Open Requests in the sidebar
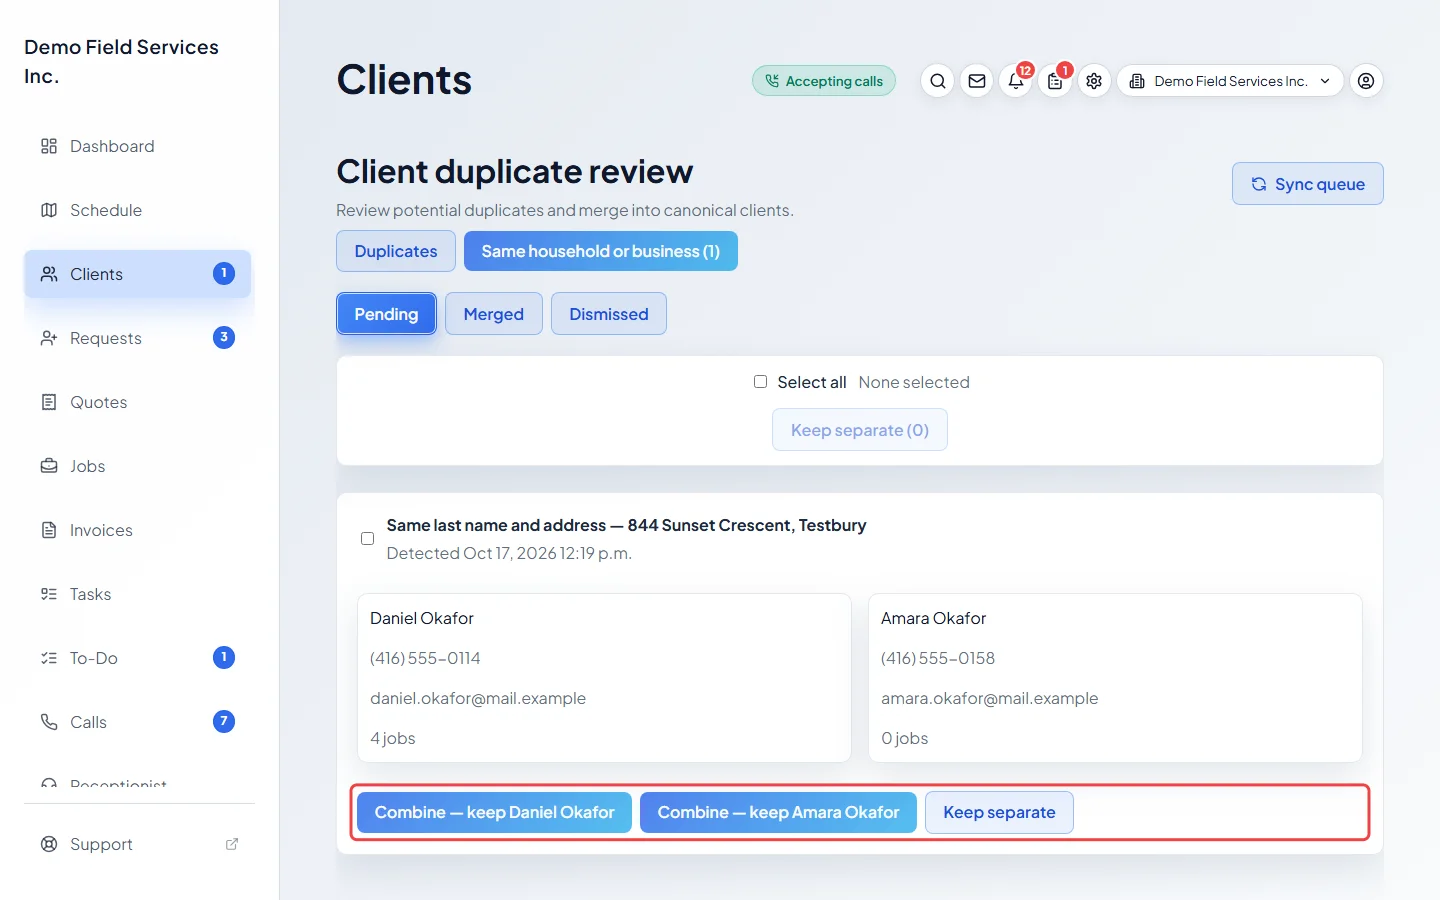This screenshot has width=1440, height=900. click(x=138, y=338)
